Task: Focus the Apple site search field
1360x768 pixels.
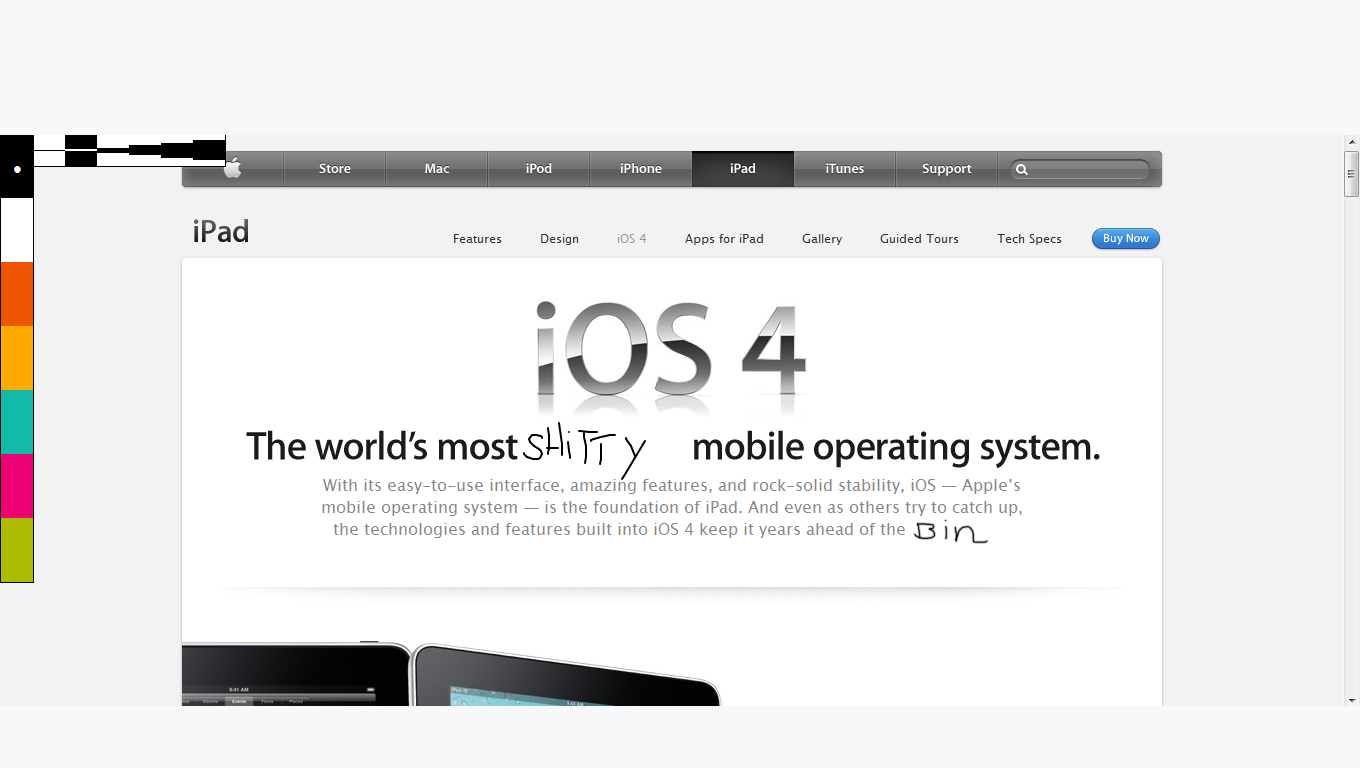Action: click(1080, 170)
